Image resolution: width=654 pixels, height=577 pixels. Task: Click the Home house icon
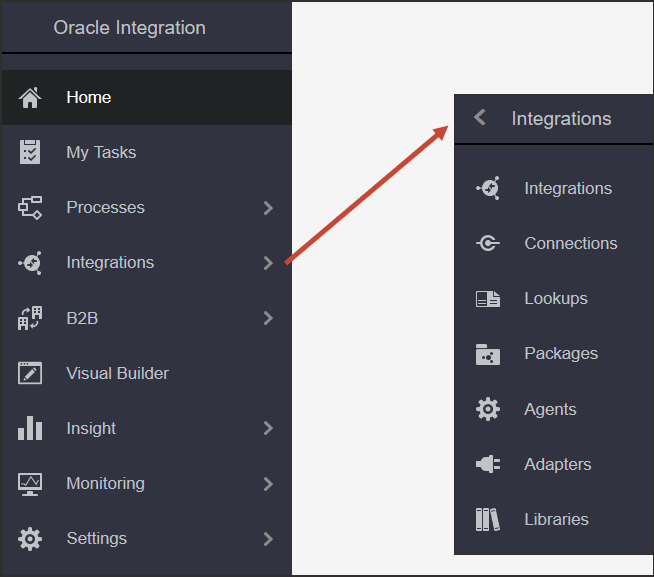30,98
